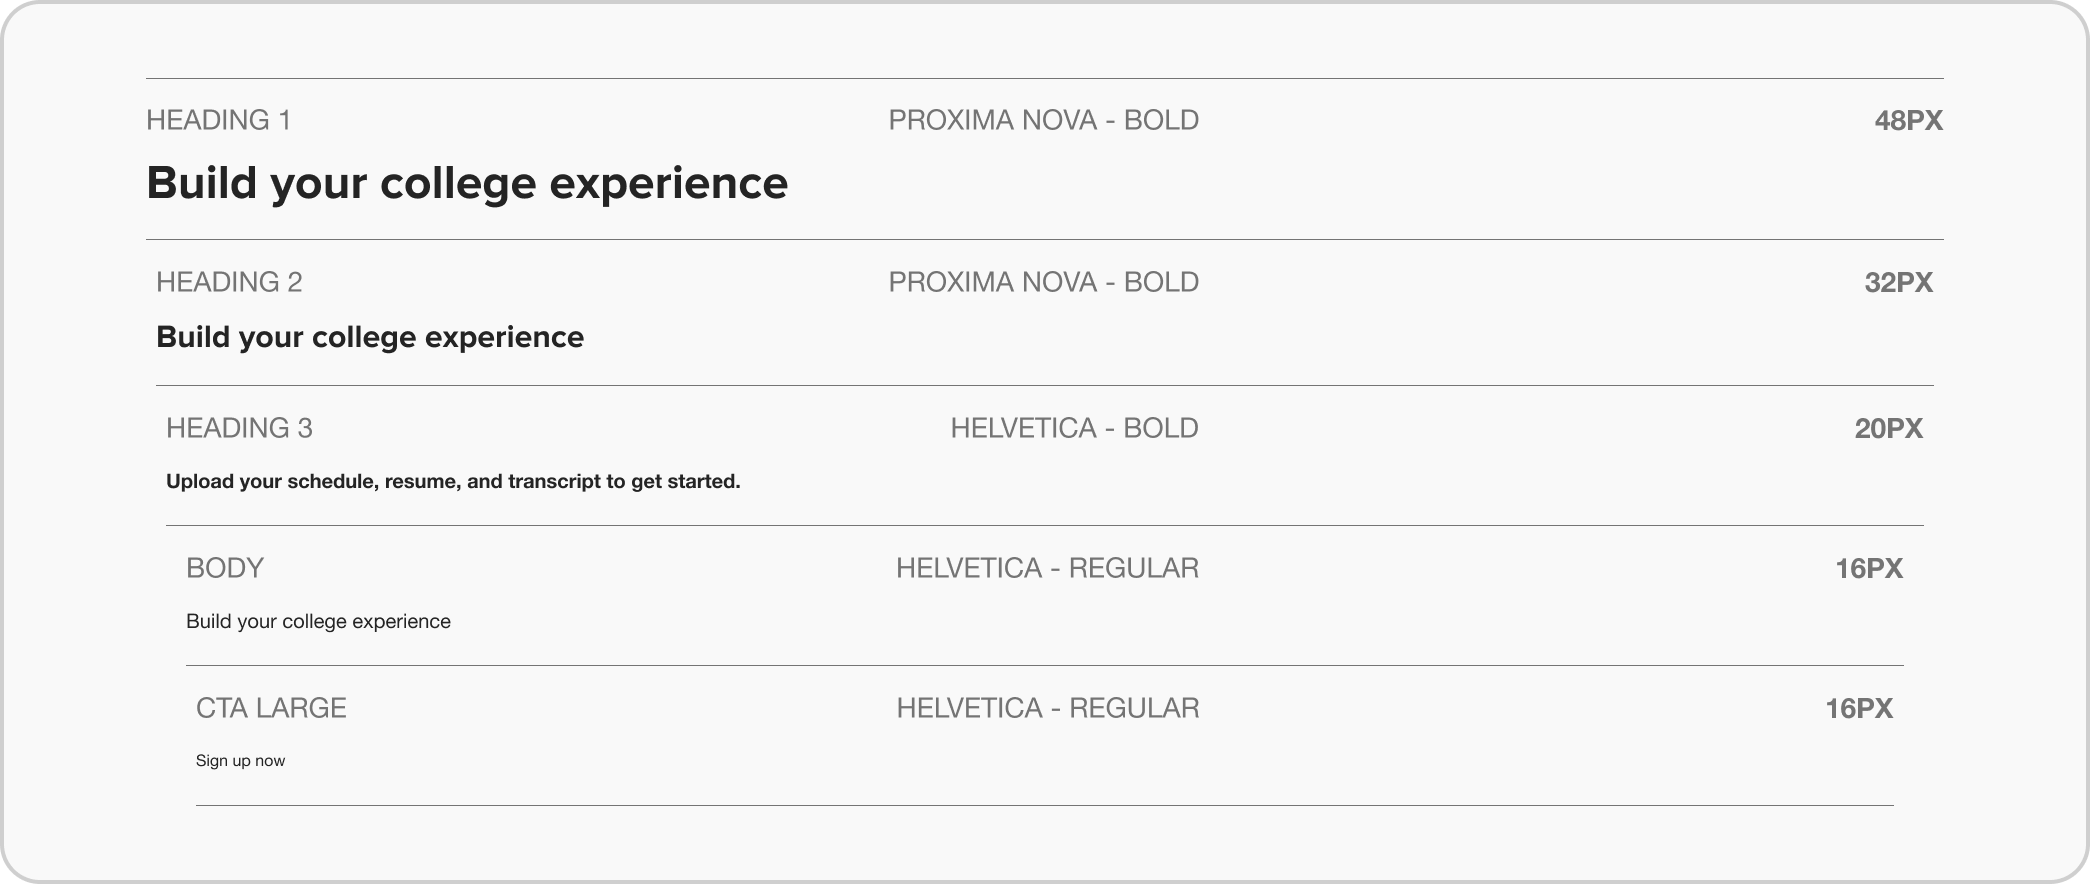Click the HEADING 1 label
Viewport: 2090px width, 884px height.
click(x=218, y=121)
